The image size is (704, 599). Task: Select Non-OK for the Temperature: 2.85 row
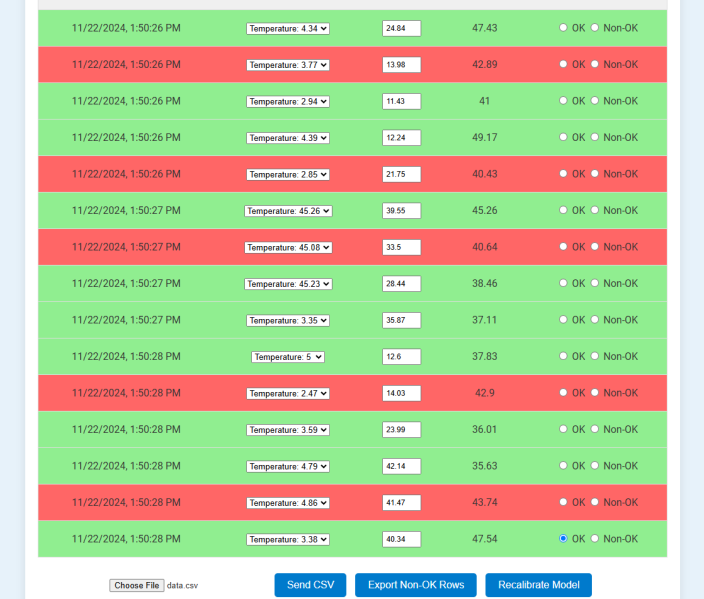[595, 174]
